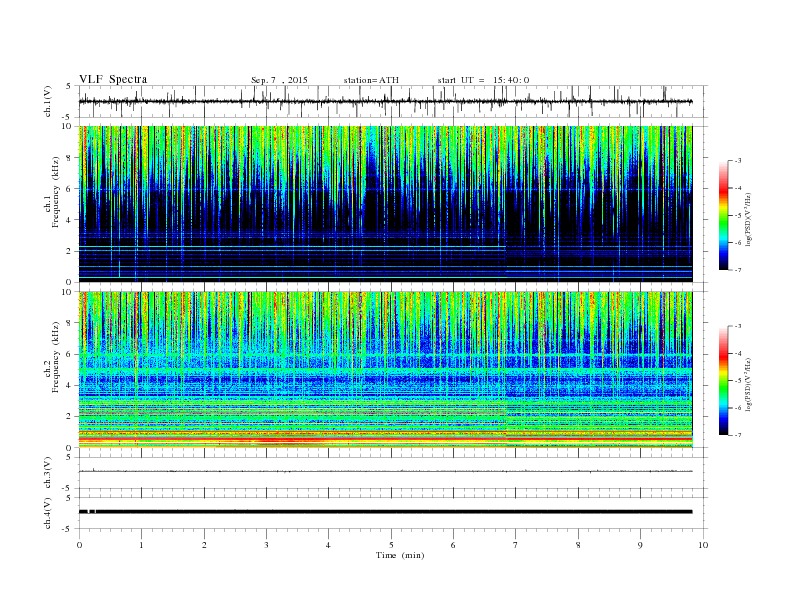
Task: Click the time axis tick label "5"
Action: click(x=391, y=545)
